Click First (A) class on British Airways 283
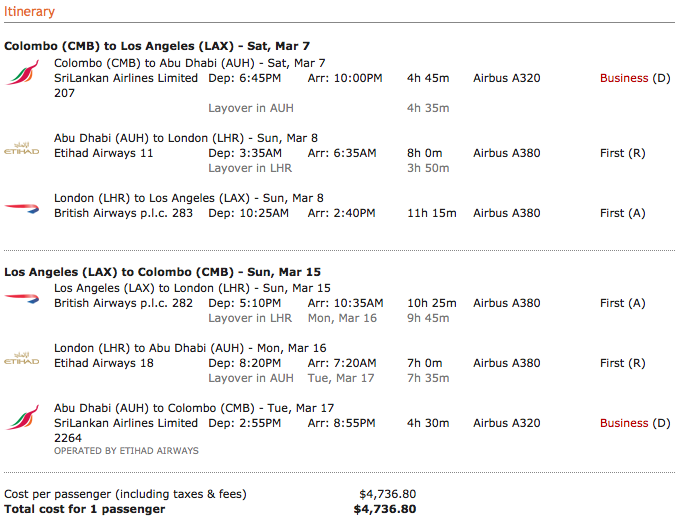 [x=622, y=213]
